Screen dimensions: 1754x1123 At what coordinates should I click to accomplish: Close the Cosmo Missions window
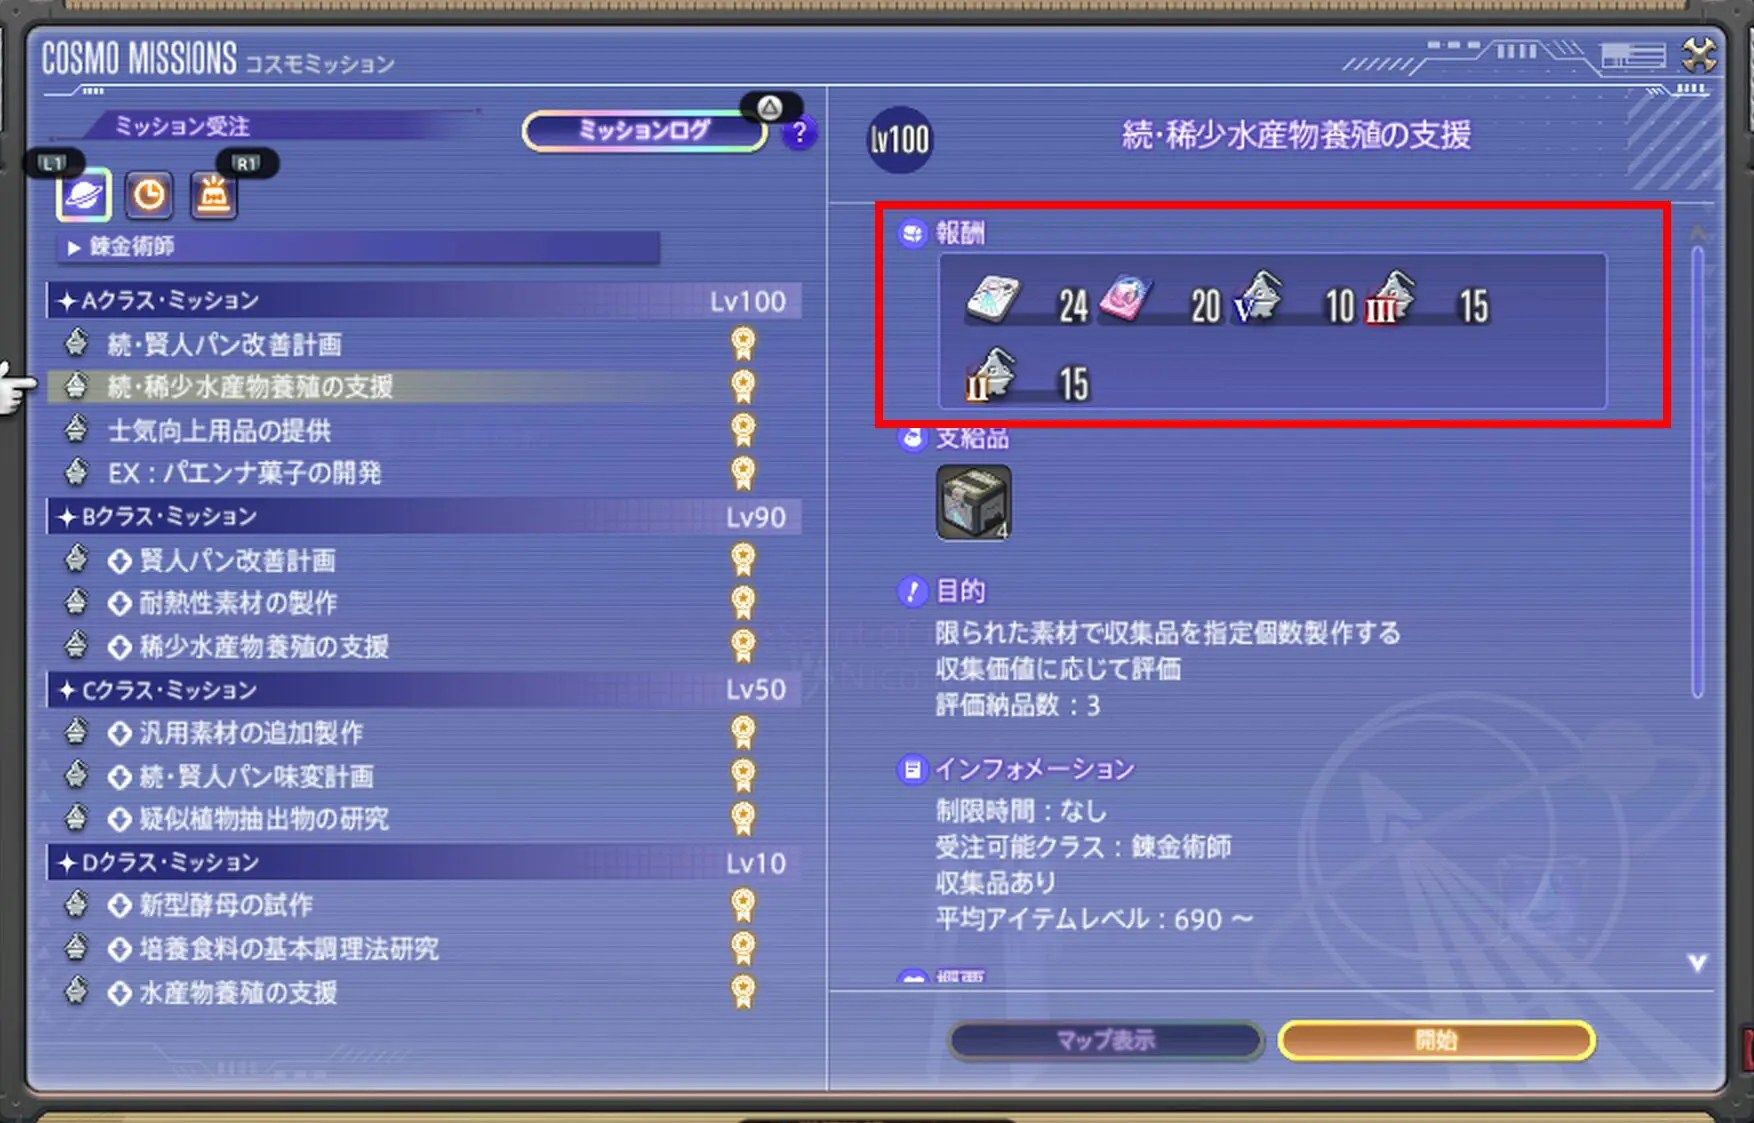[1699, 55]
